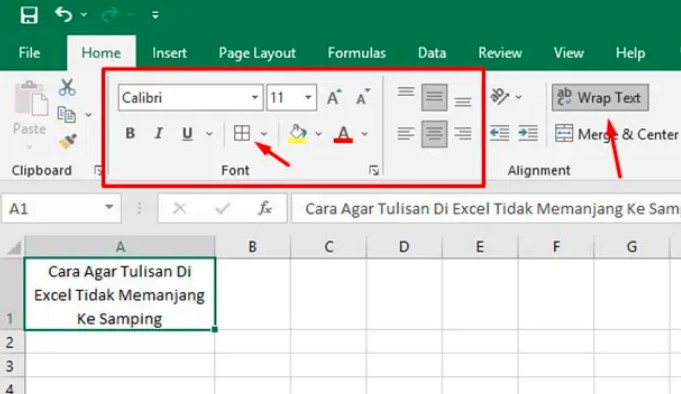Image resolution: width=681 pixels, height=394 pixels.
Task: Click the Save icon in the title bar
Action: tap(29, 15)
